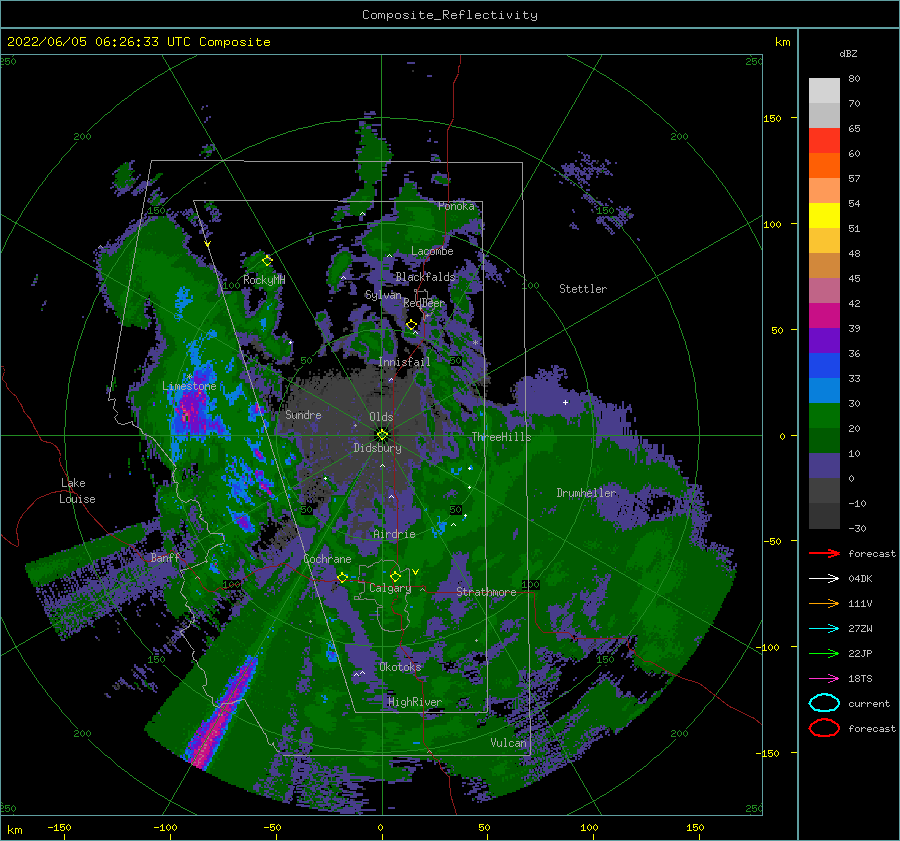Image resolution: width=900 pixels, height=841 pixels.
Task: Click the dBZ legend heading
Action: point(848,54)
